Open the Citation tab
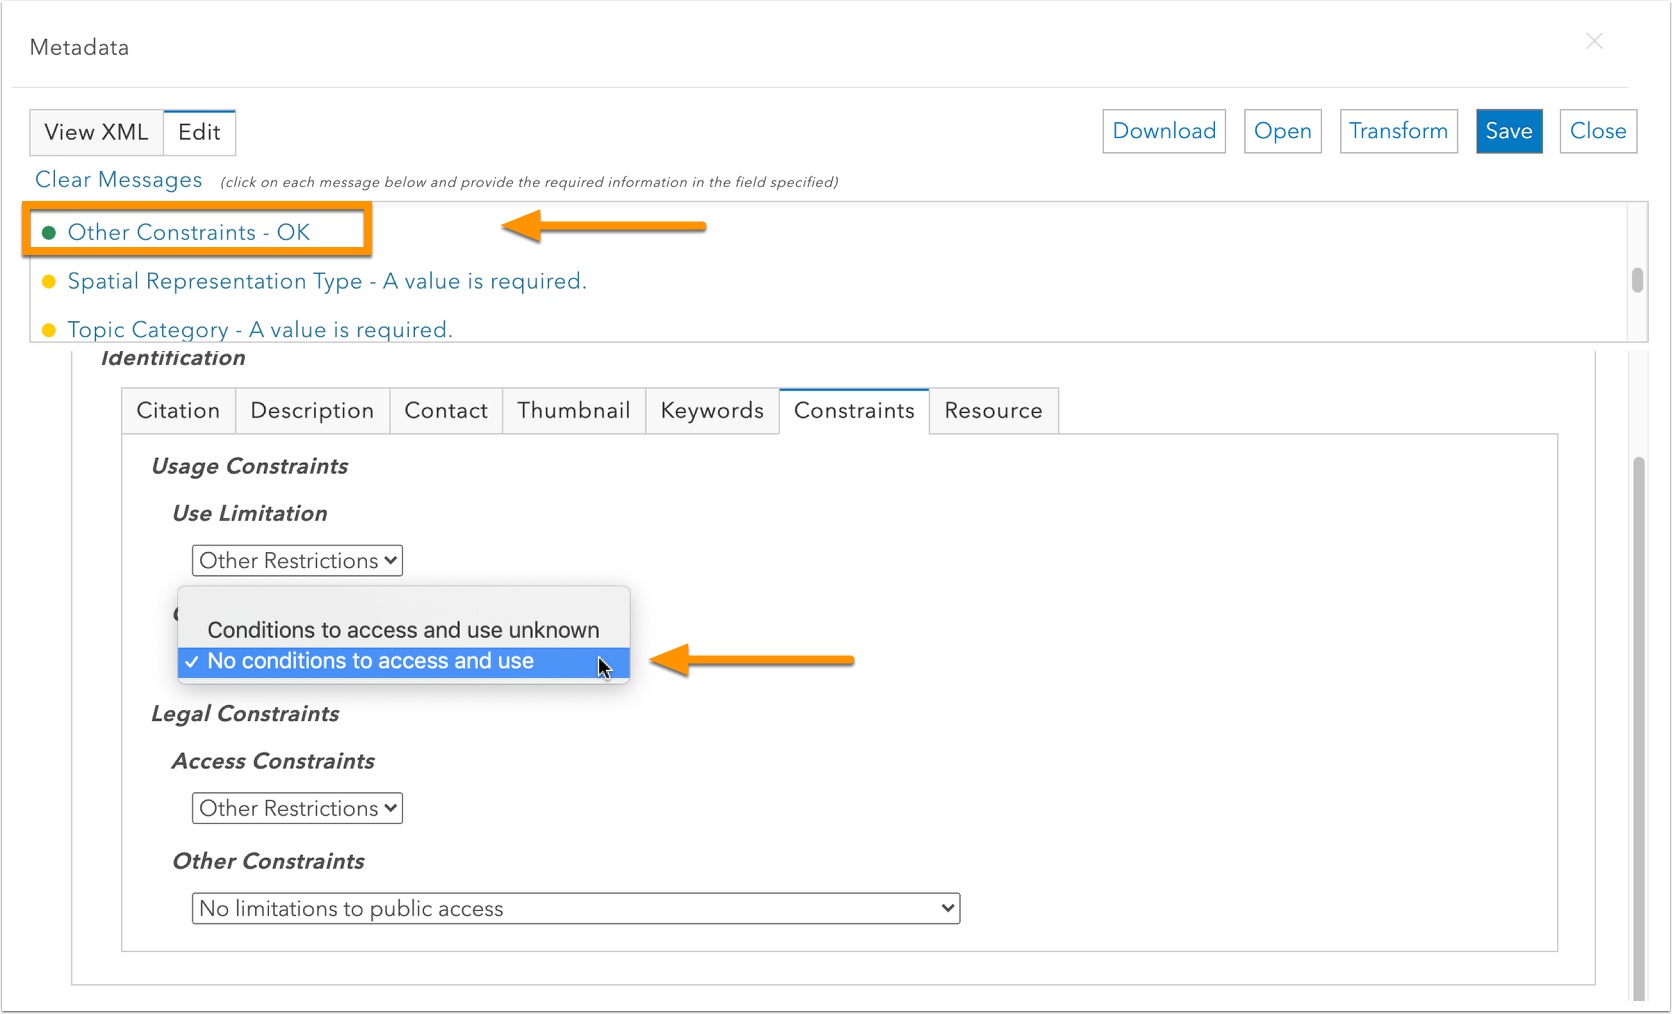The width and height of the screenshot is (1672, 1014). (x=178, y=411)
